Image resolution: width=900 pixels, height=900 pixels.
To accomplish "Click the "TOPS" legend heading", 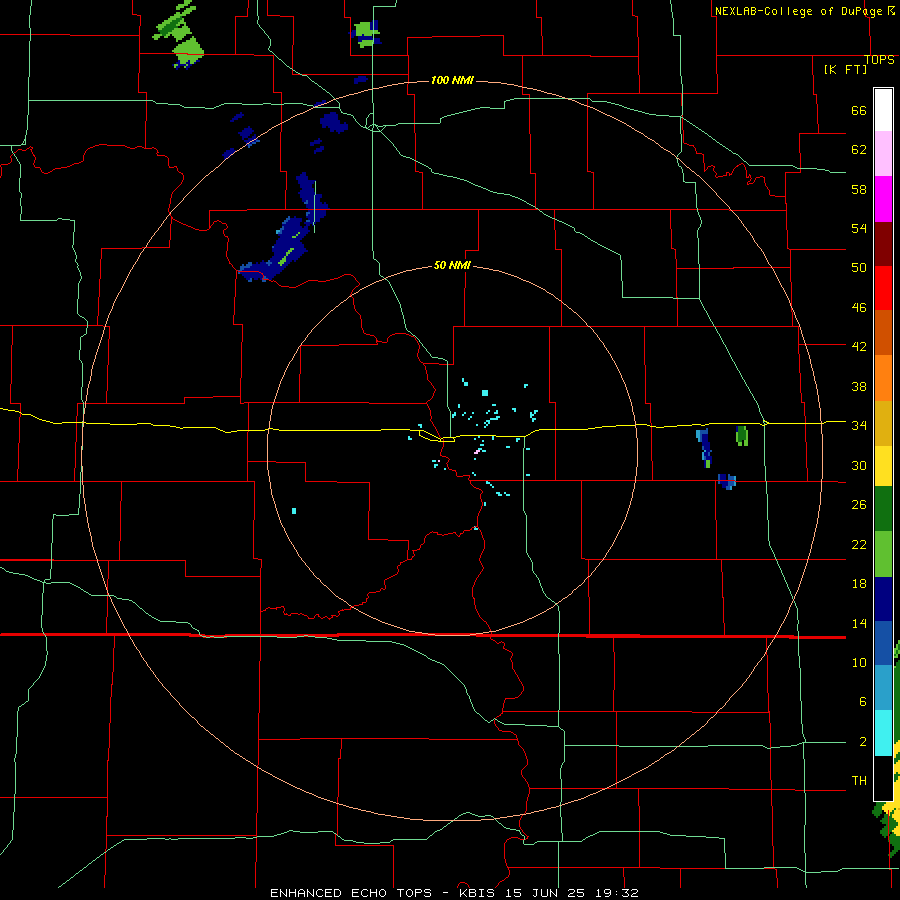I will click(x=879, y=60).
